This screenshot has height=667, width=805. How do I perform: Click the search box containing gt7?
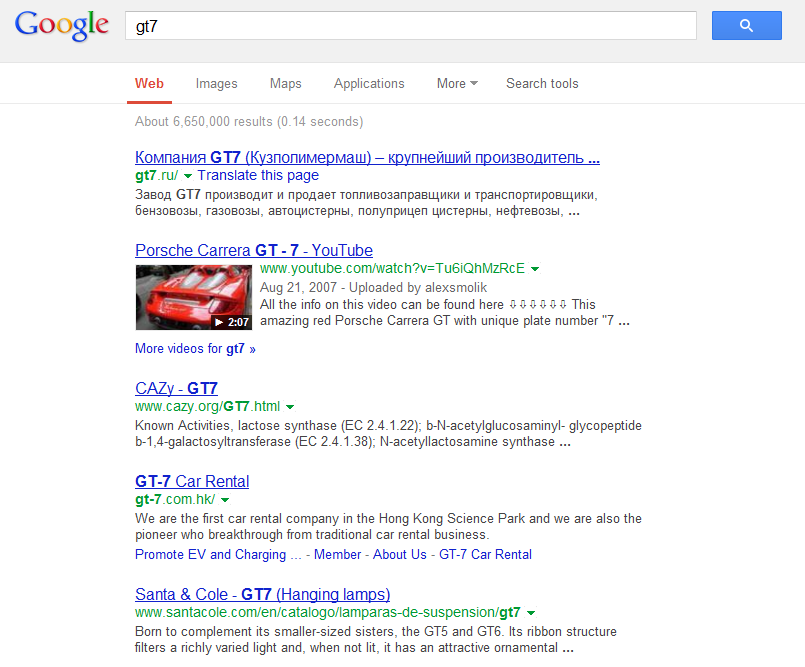[411, 26]
